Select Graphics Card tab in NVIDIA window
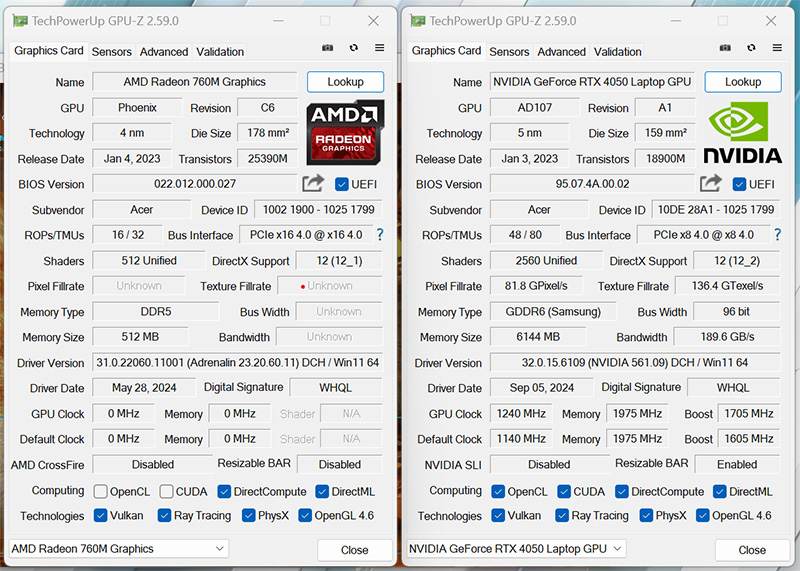The image size is (800, 571). tap(446, 51)
